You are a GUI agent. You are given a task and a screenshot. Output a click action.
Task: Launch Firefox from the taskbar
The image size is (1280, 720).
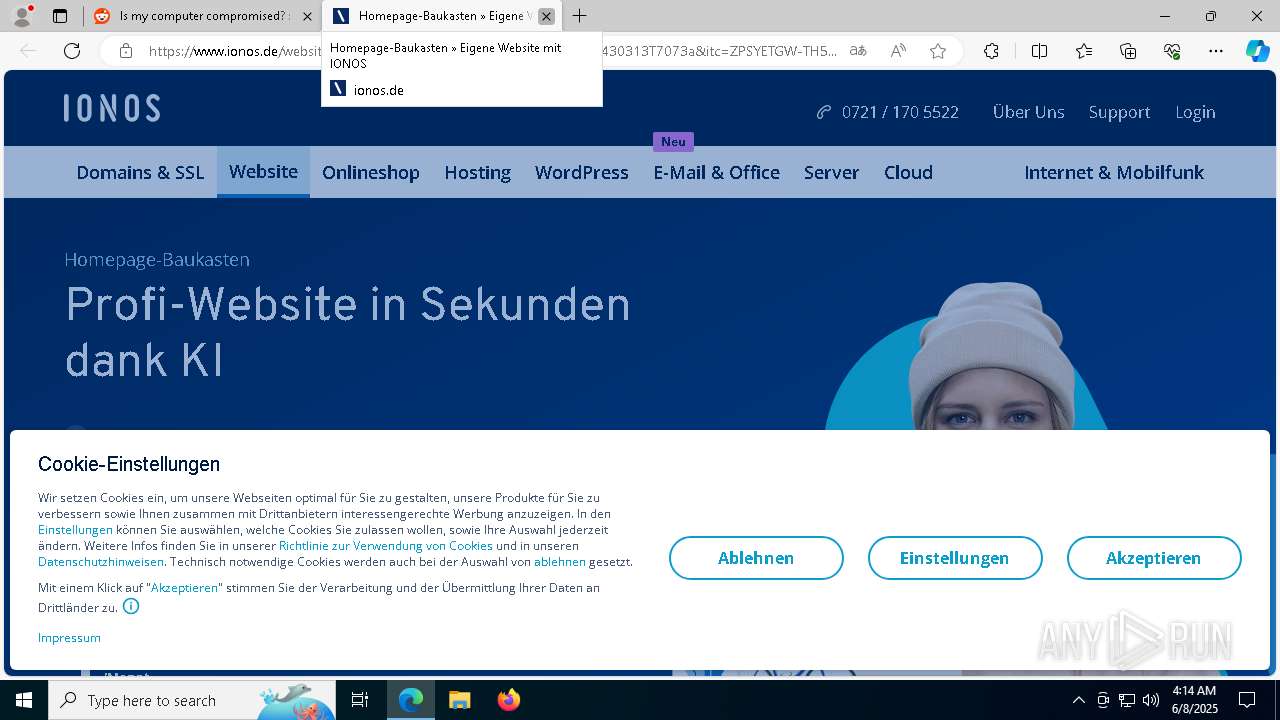[508, 700]
